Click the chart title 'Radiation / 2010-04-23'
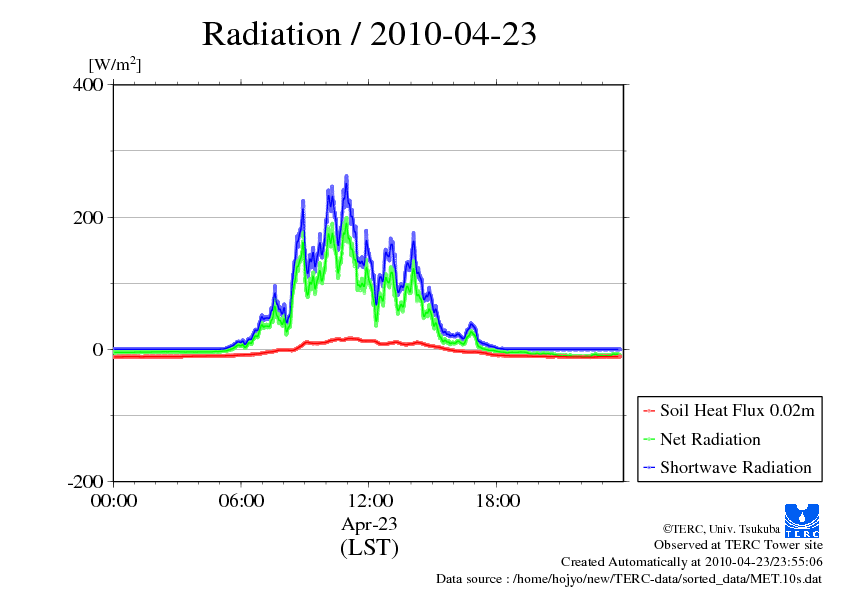This screenshot has height=595, width=842. [369, 34]
